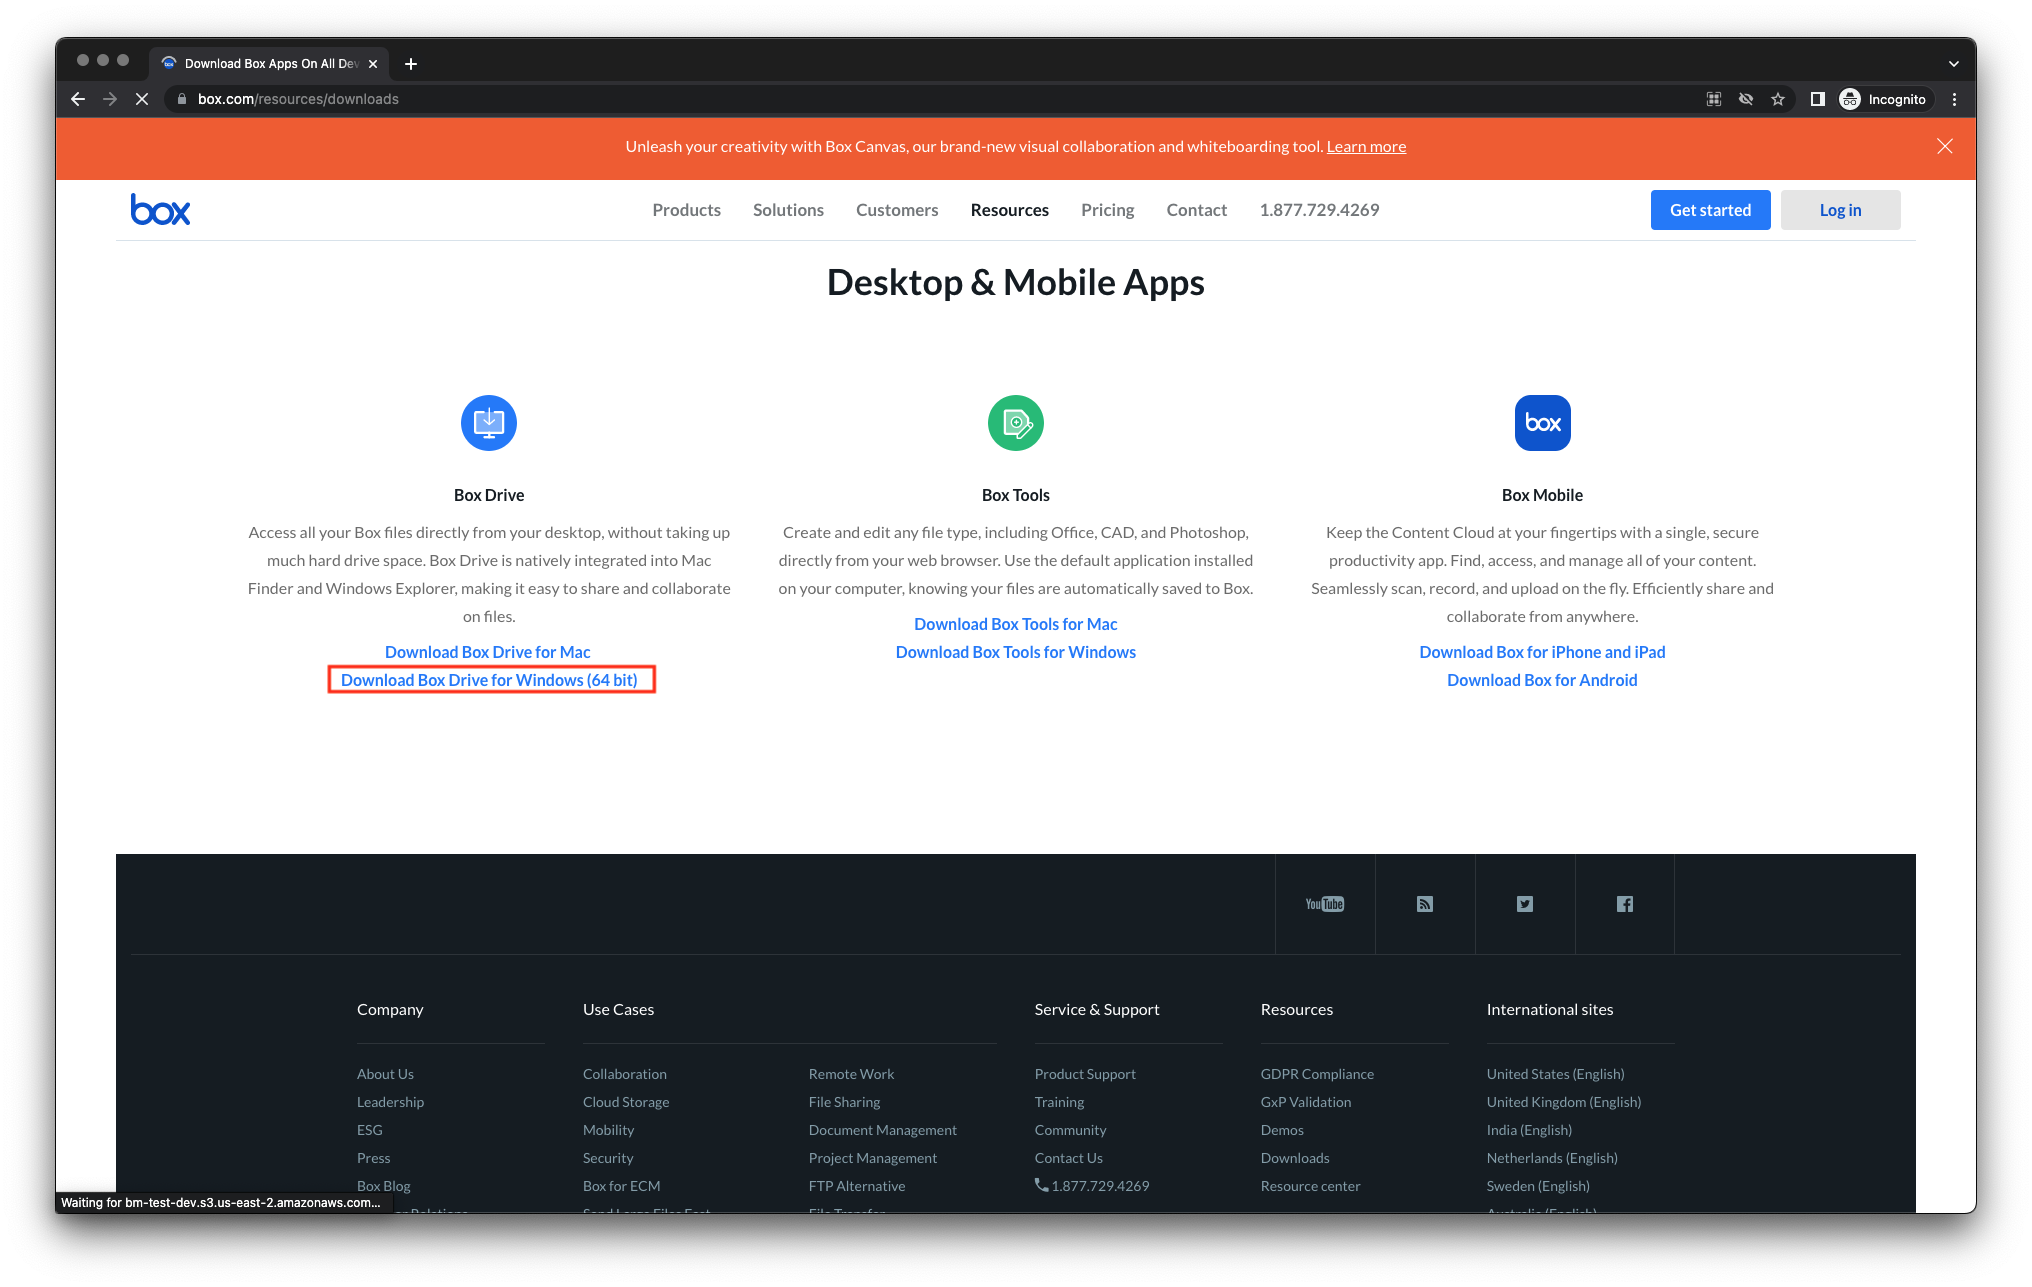This screenshot has width=2032, height=1287.
Task: Dismiss the orange Box Canvas banner
Action: 1944,146
